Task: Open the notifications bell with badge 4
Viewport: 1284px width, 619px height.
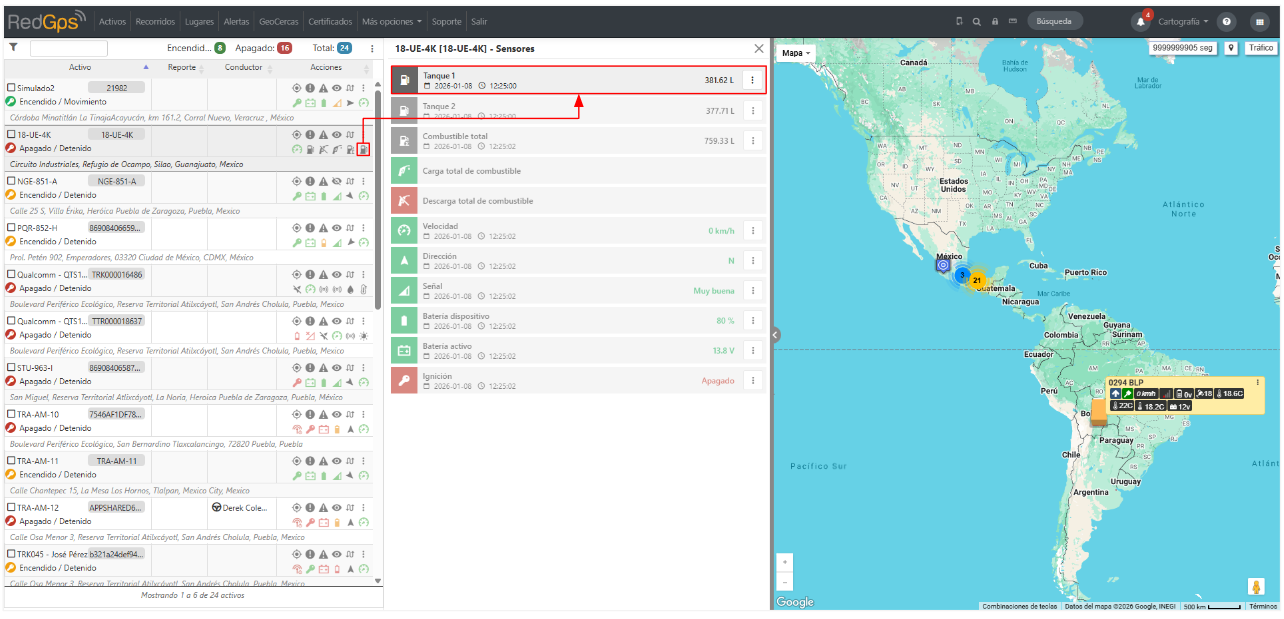Action: point(1141,21)
